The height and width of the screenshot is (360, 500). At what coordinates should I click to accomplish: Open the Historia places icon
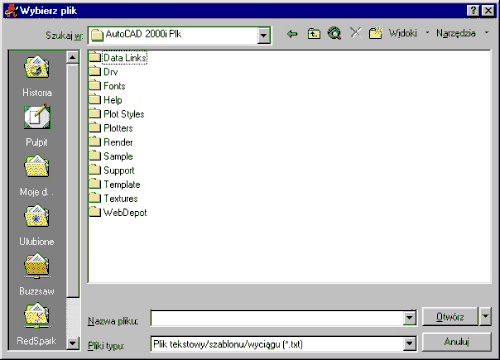pyautogui.click(x=37, y=67)
